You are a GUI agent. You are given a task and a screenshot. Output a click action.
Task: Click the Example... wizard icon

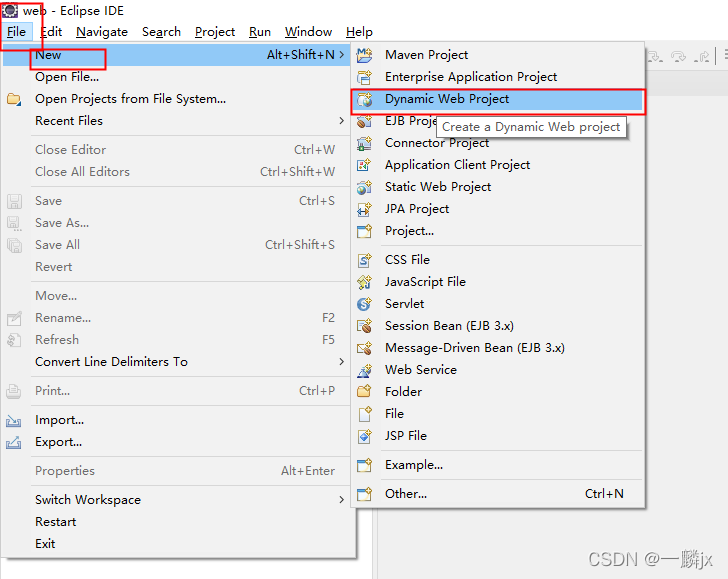click(x=364, y=465)
